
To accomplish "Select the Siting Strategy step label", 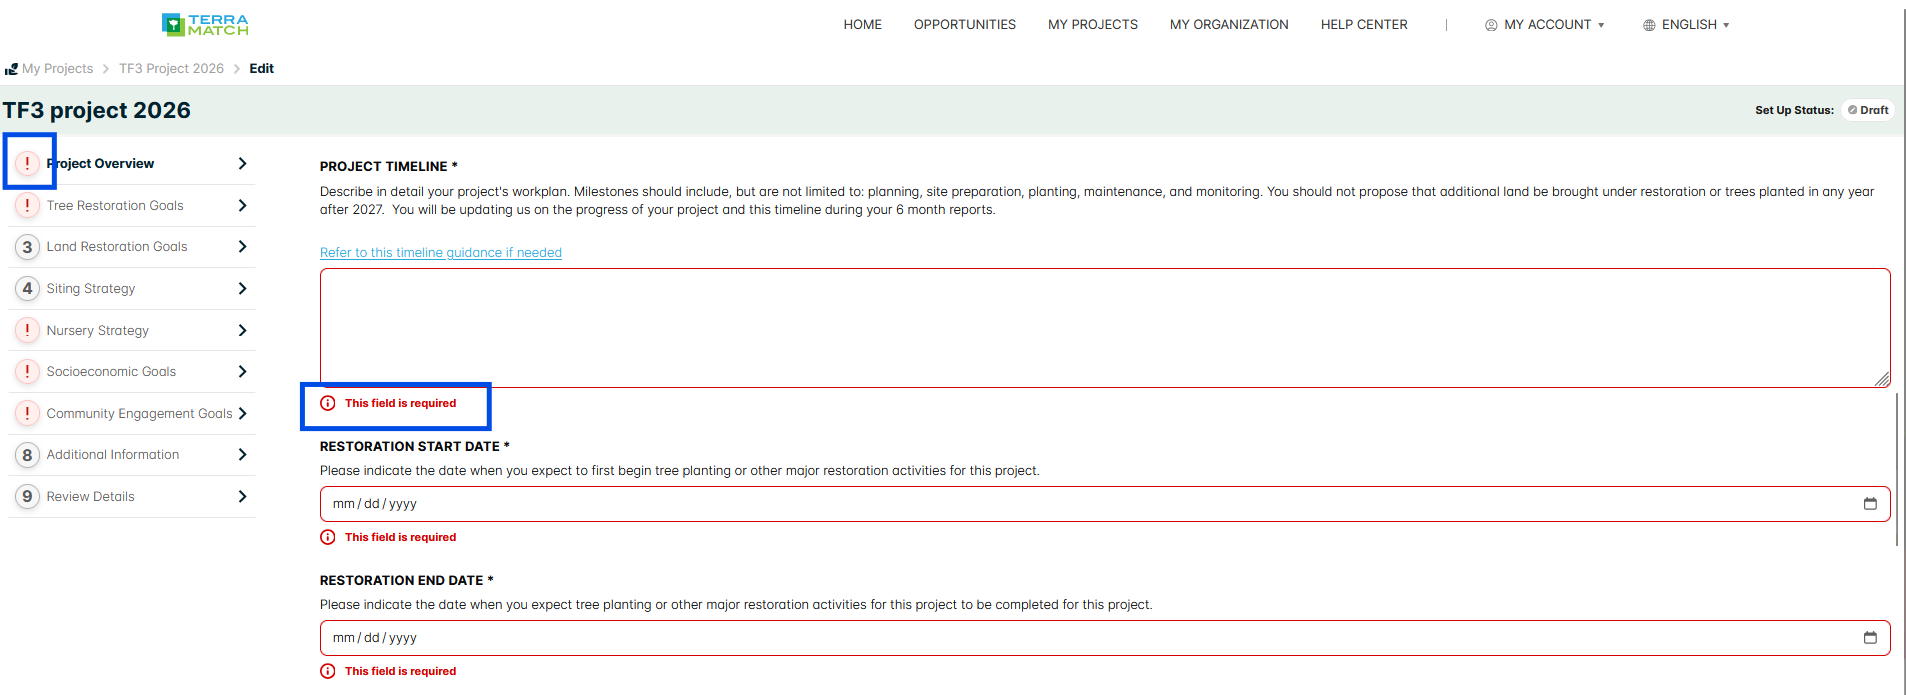I will tap(91, 288).
